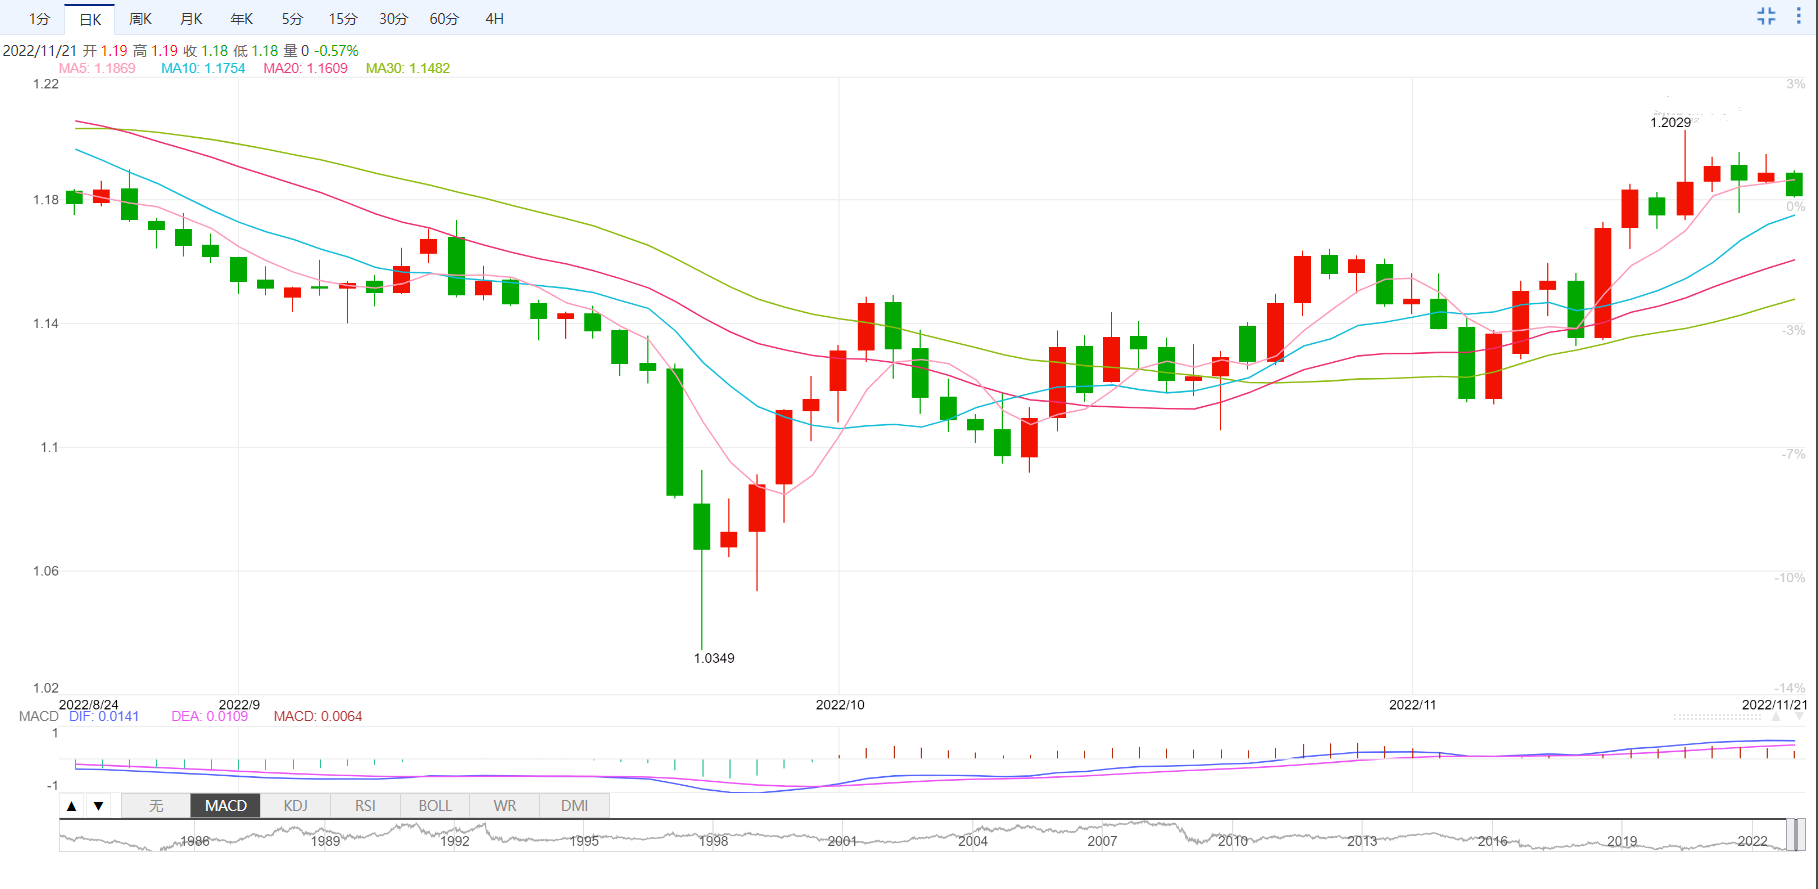Screen dimensions: 1818x889
Task: Select the 15分 timeframe tab
Action: click(x=343, y=19)
